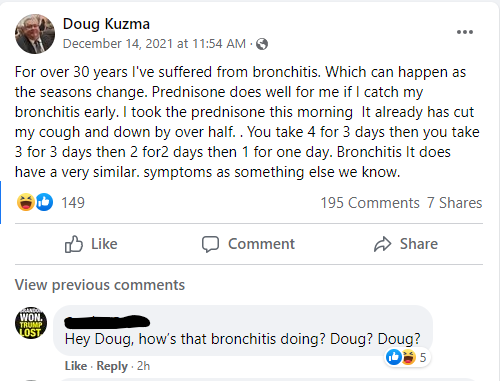Viewport: 500px width, 381px height.
Task: Open the December 14, 2021 timestamp link
Action: click(154, 44)
